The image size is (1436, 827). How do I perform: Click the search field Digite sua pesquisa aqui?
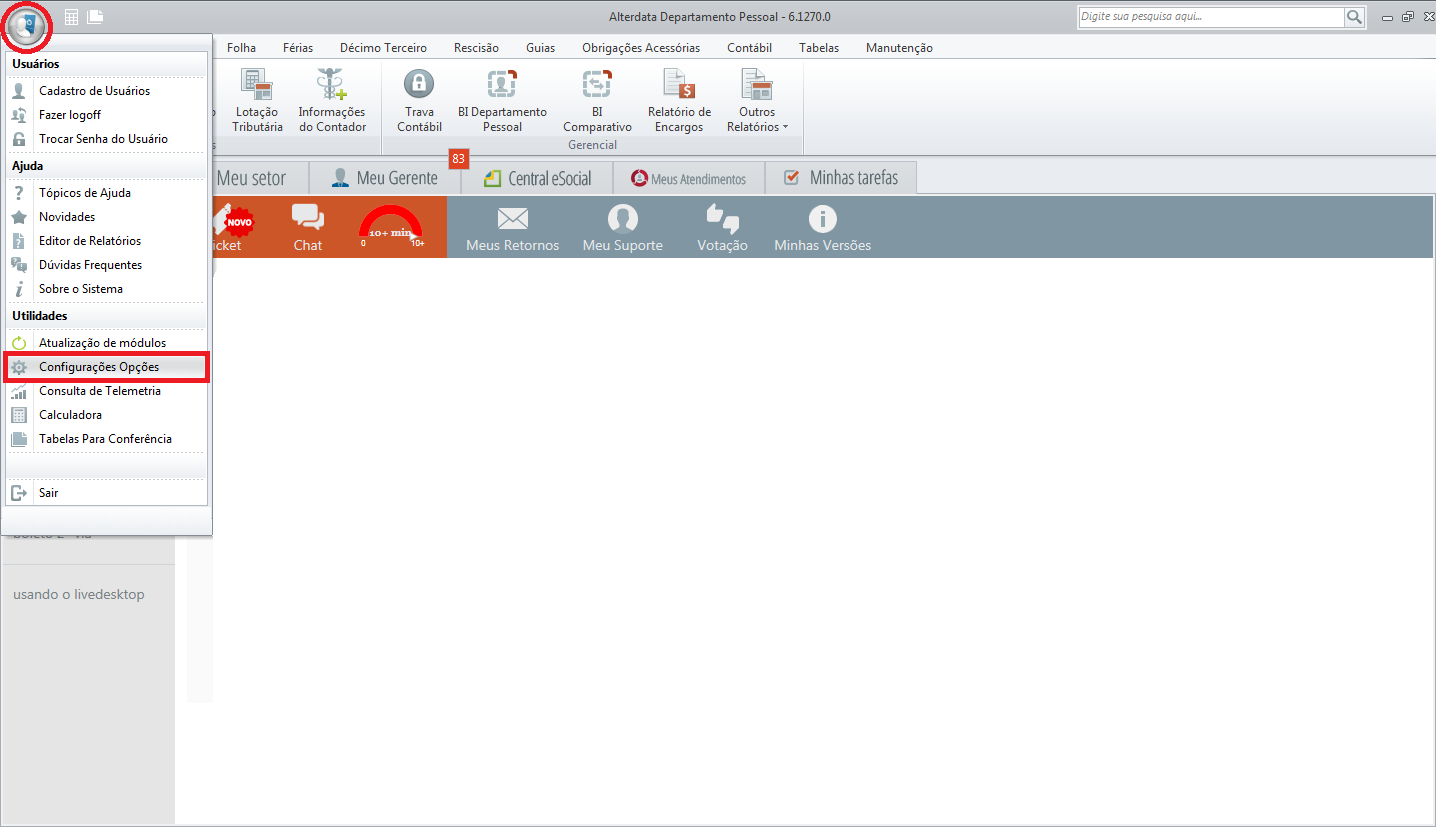pos(1211,17)
